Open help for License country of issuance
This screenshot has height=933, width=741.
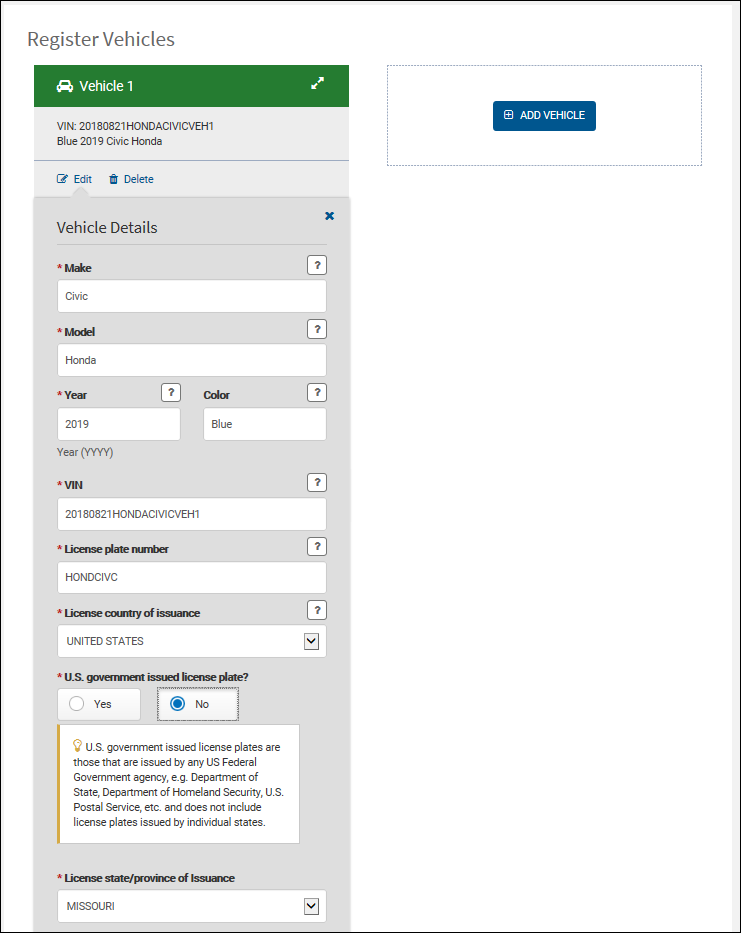point(317,610)
